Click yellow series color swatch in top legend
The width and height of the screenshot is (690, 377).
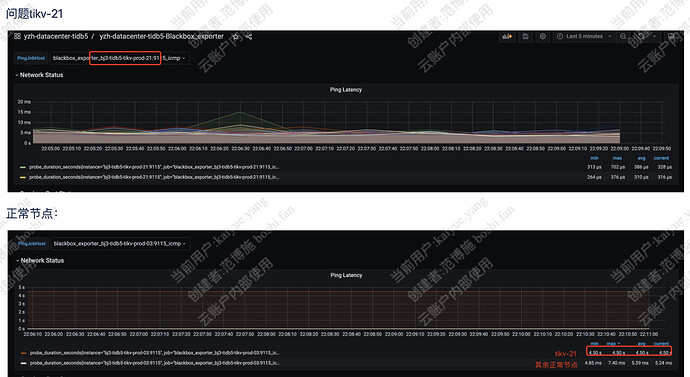23,177
